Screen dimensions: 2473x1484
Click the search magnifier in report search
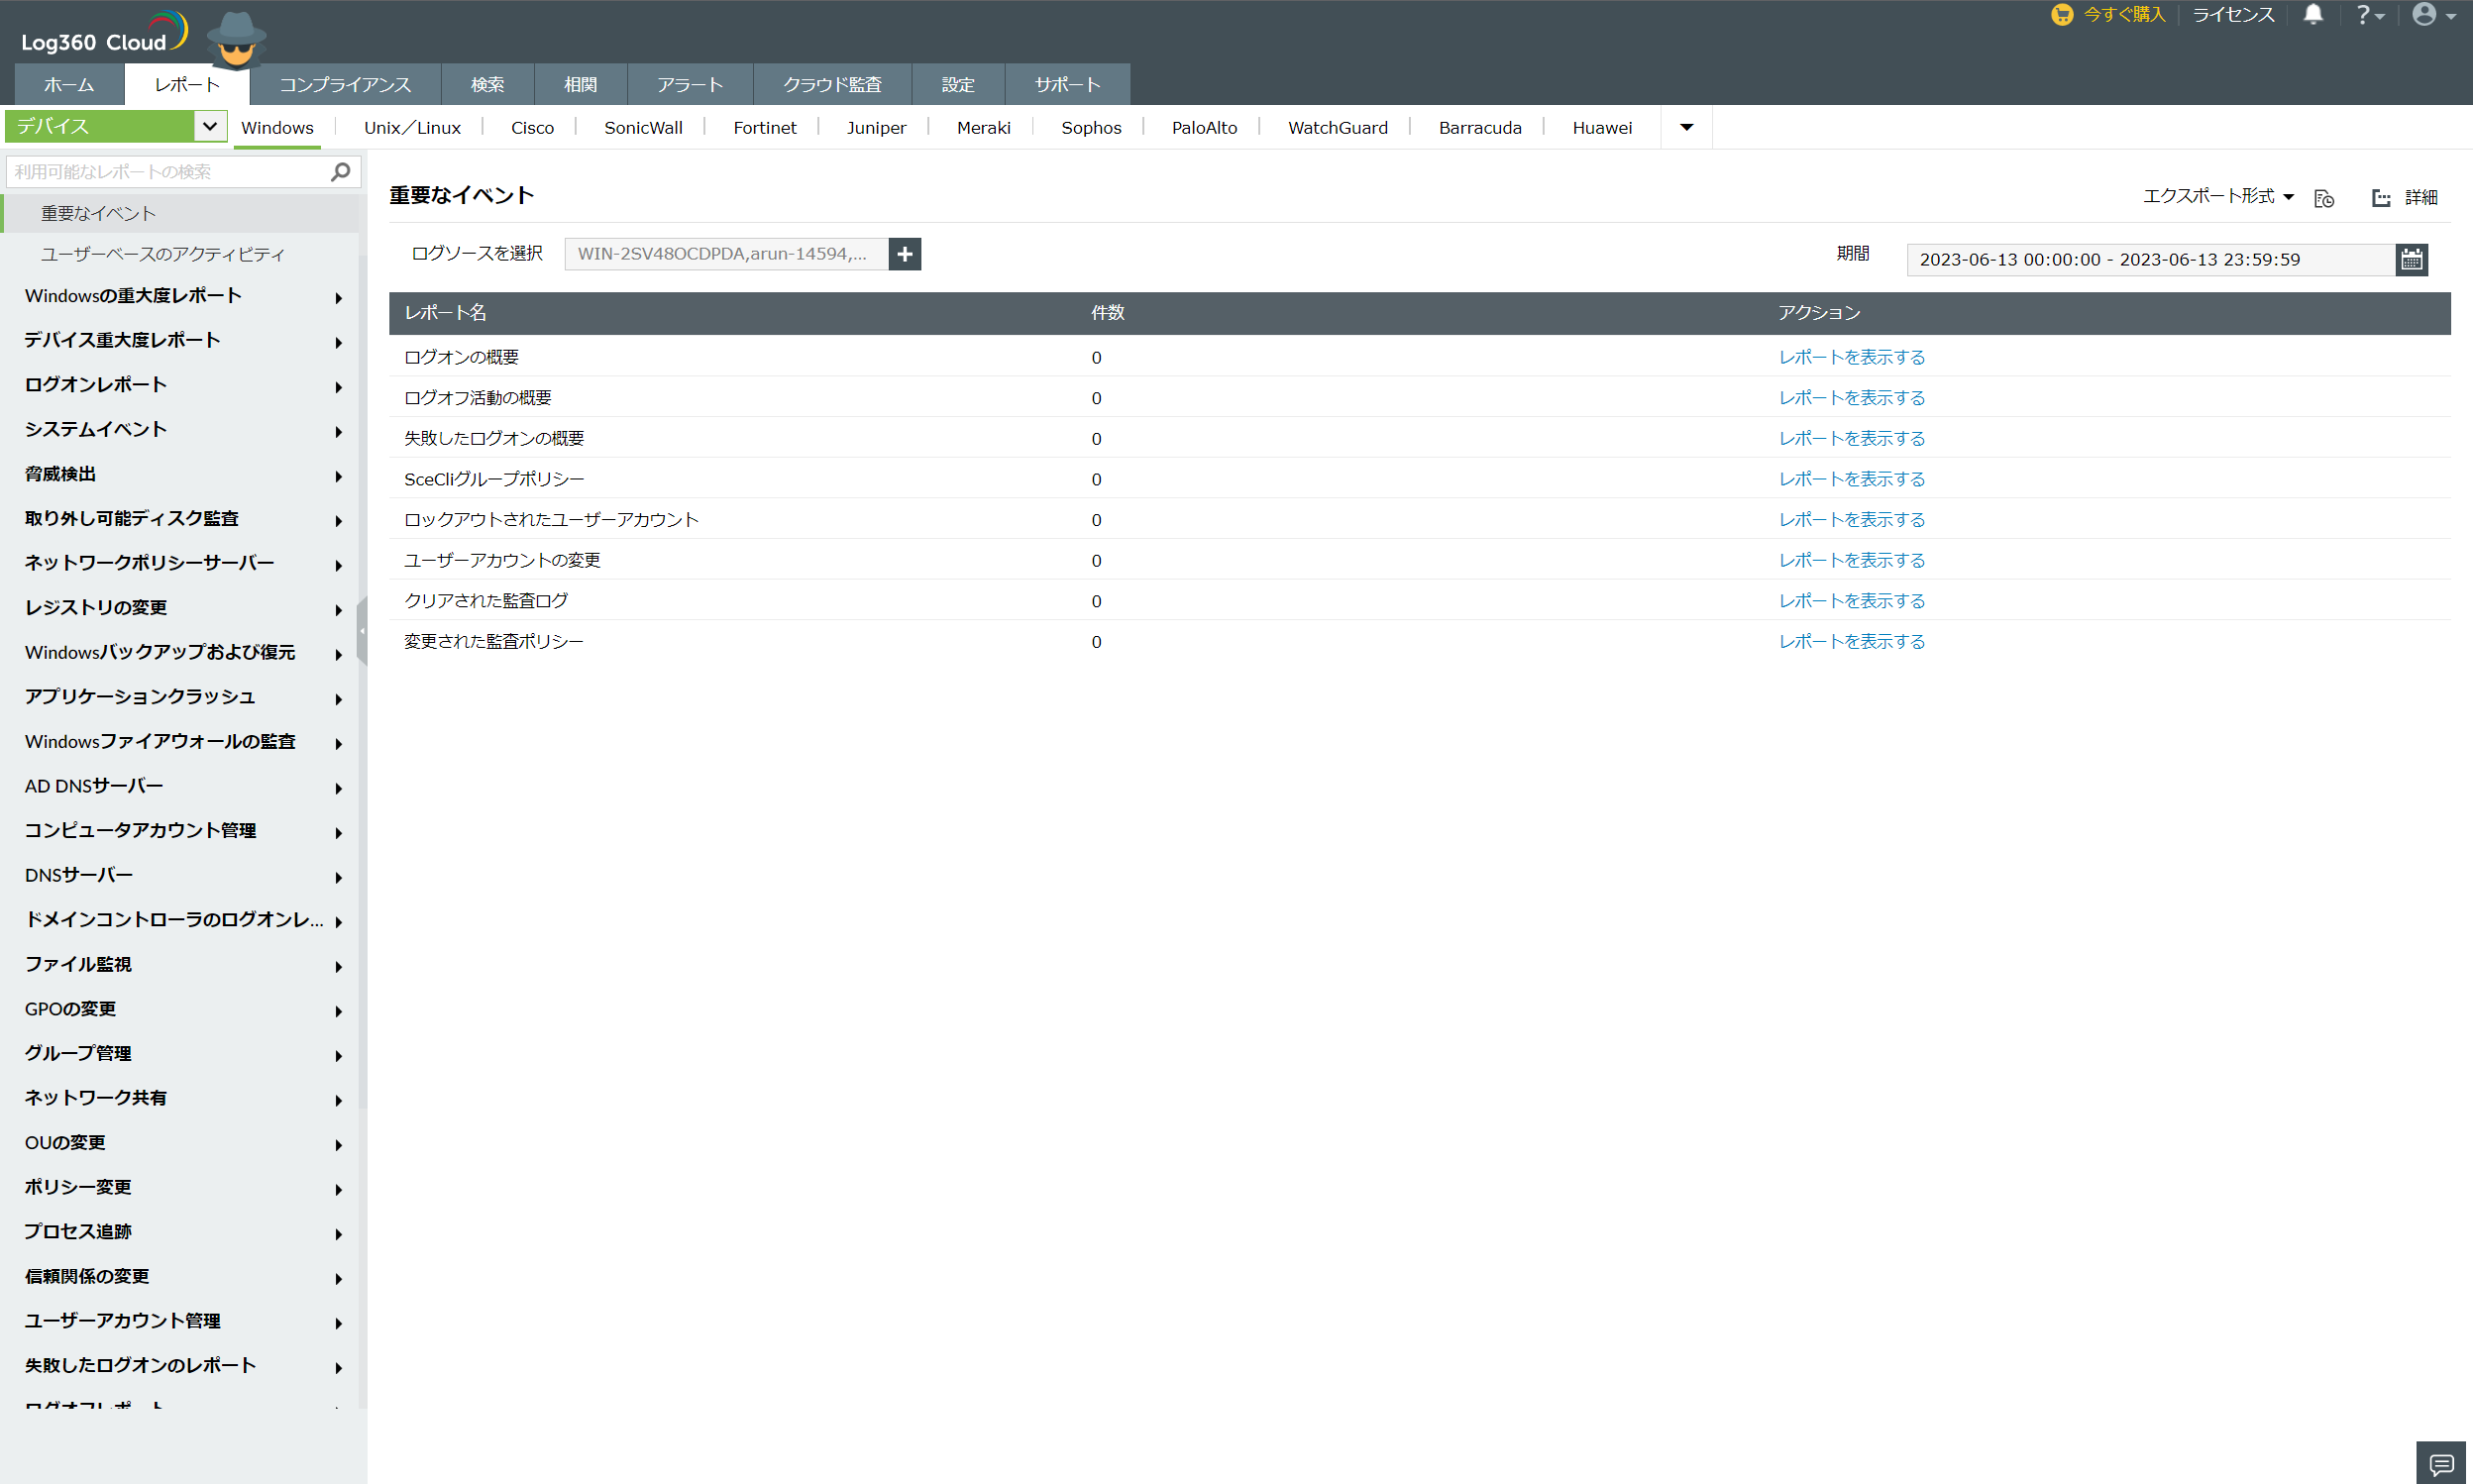pos(340,172)
